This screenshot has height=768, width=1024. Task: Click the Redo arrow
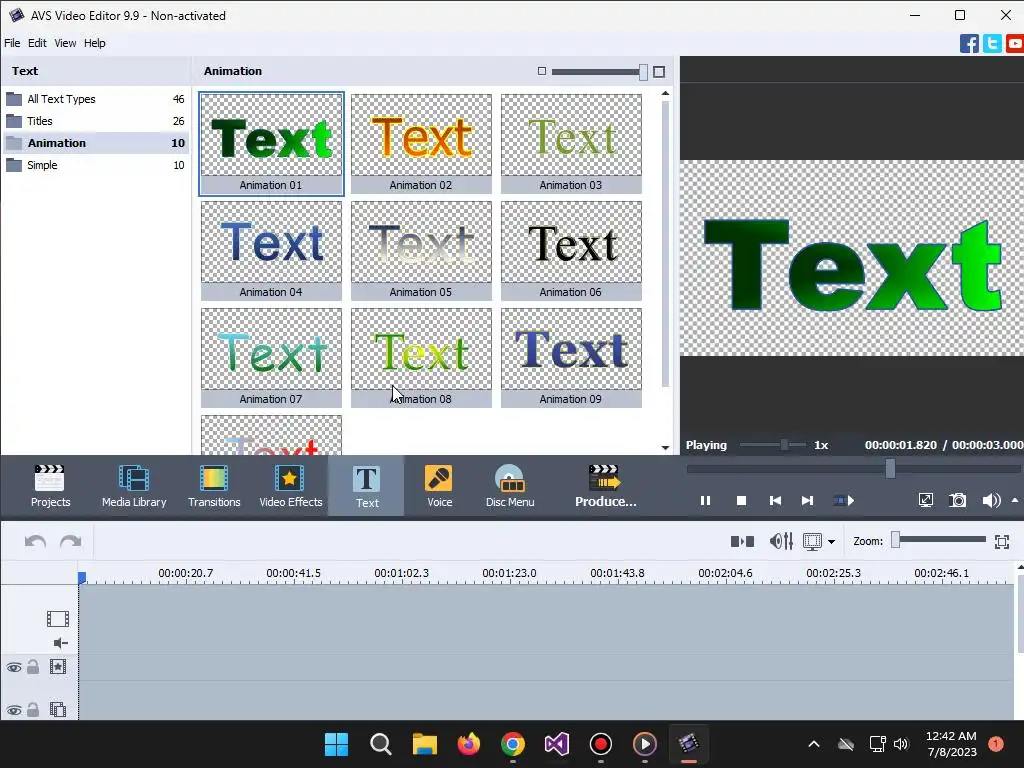71,541
